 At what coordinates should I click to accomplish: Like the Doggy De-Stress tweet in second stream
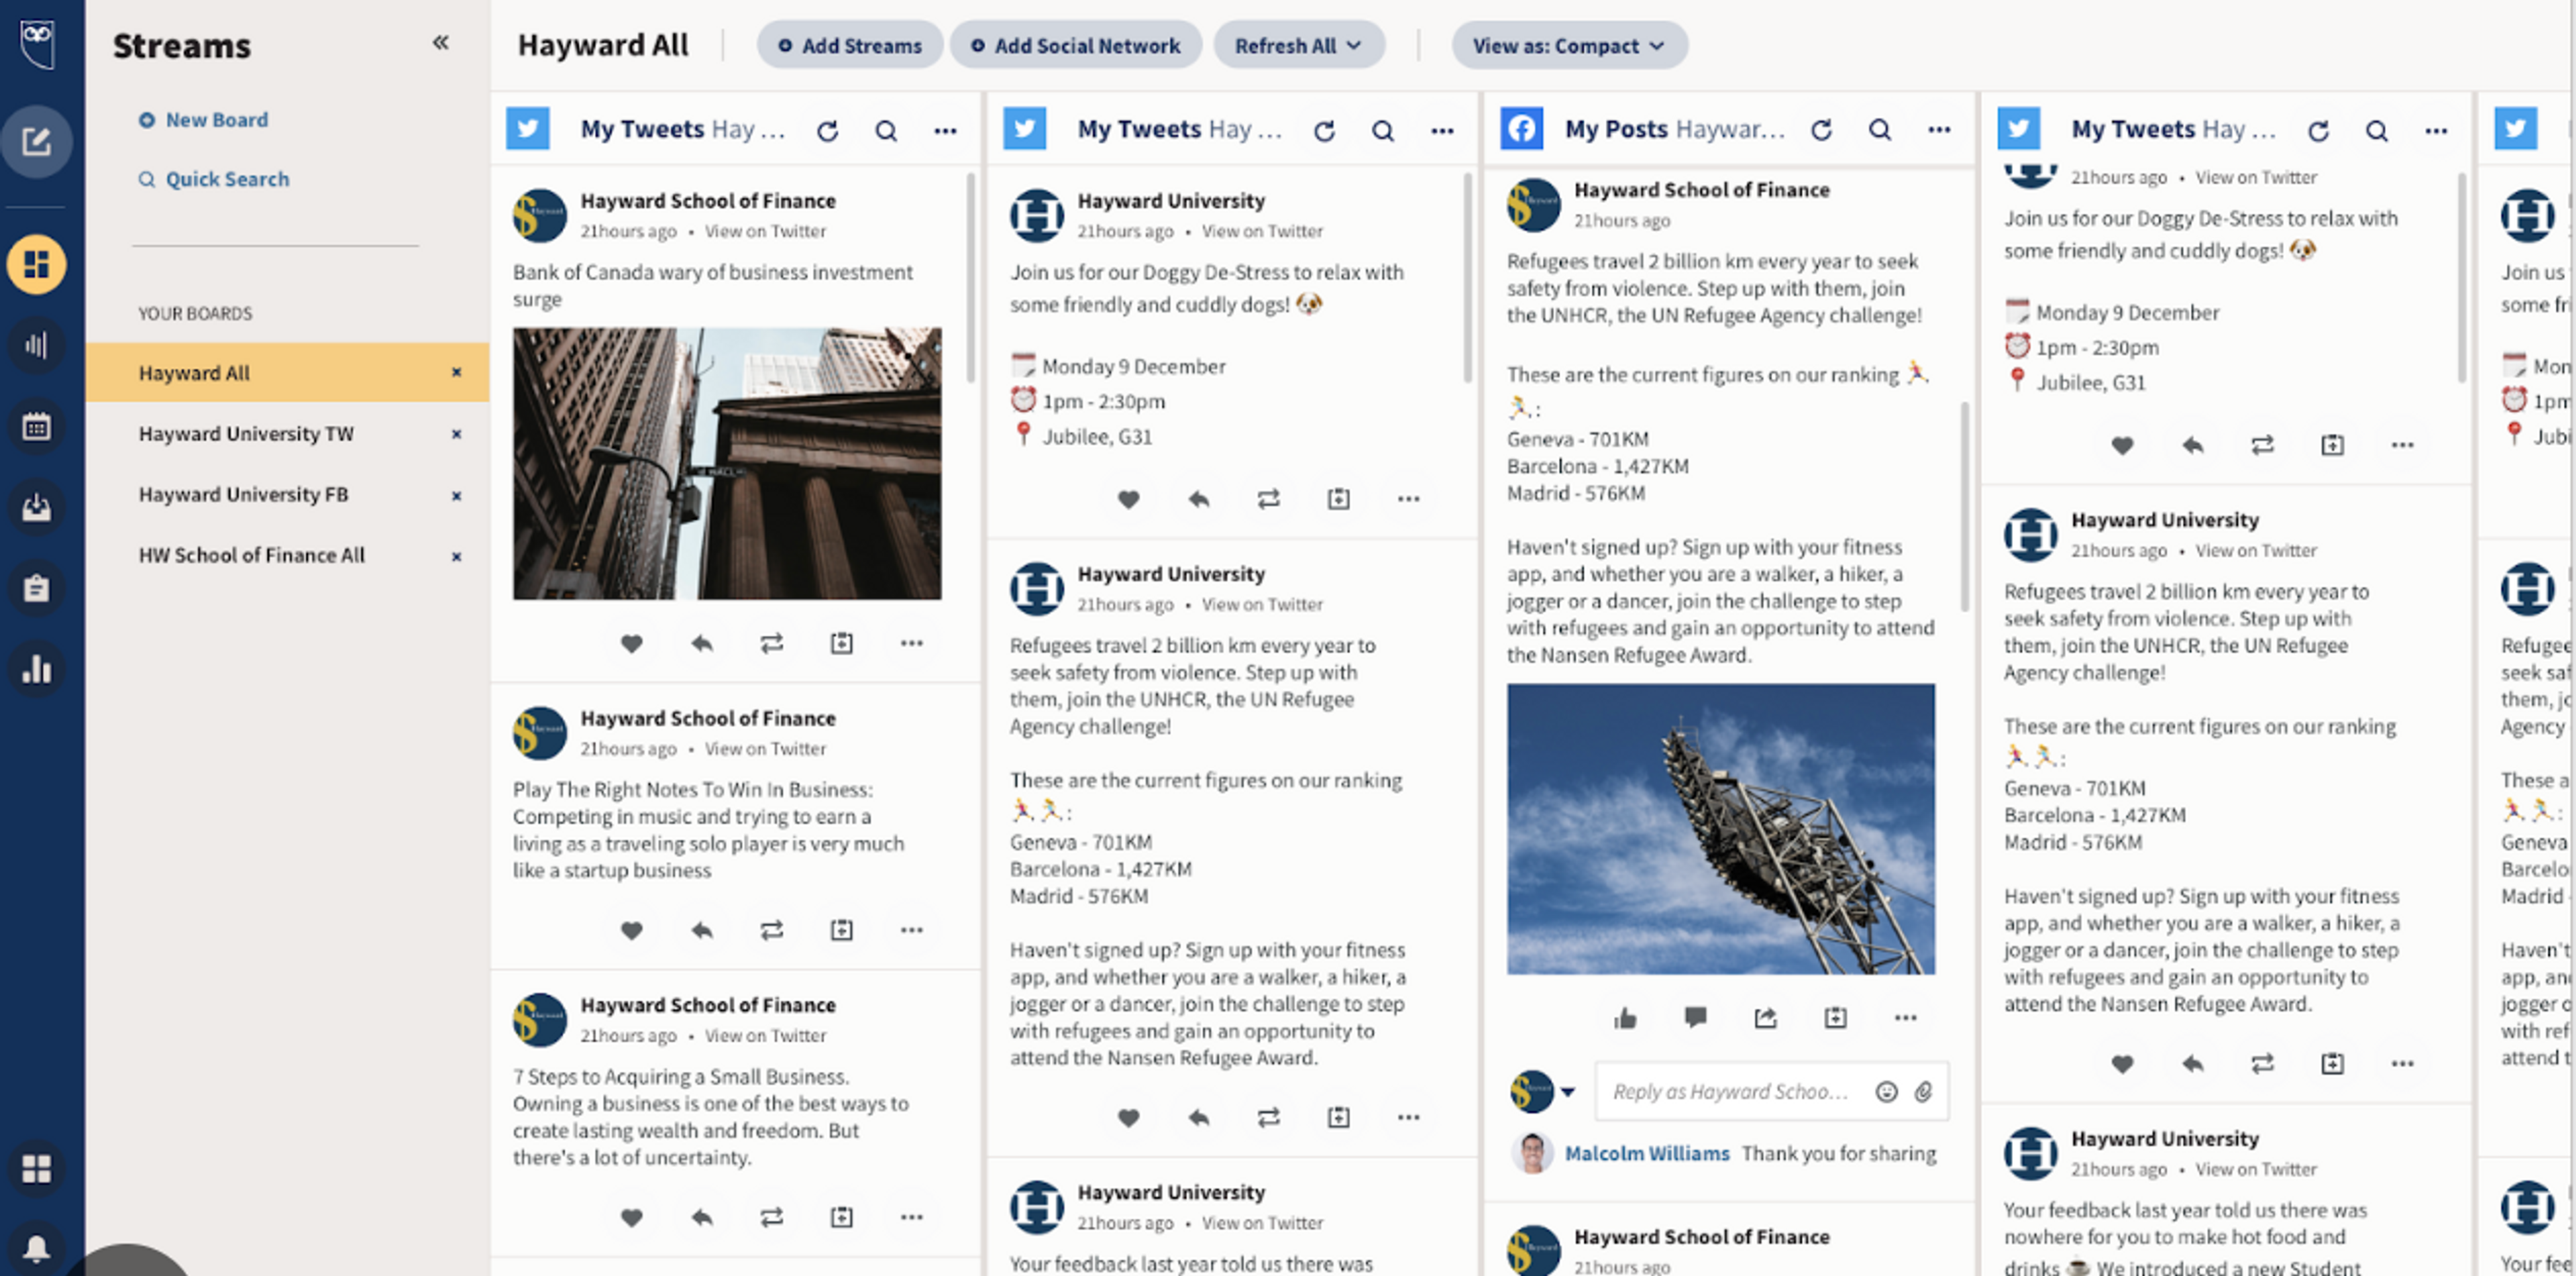coord(1128,498)
